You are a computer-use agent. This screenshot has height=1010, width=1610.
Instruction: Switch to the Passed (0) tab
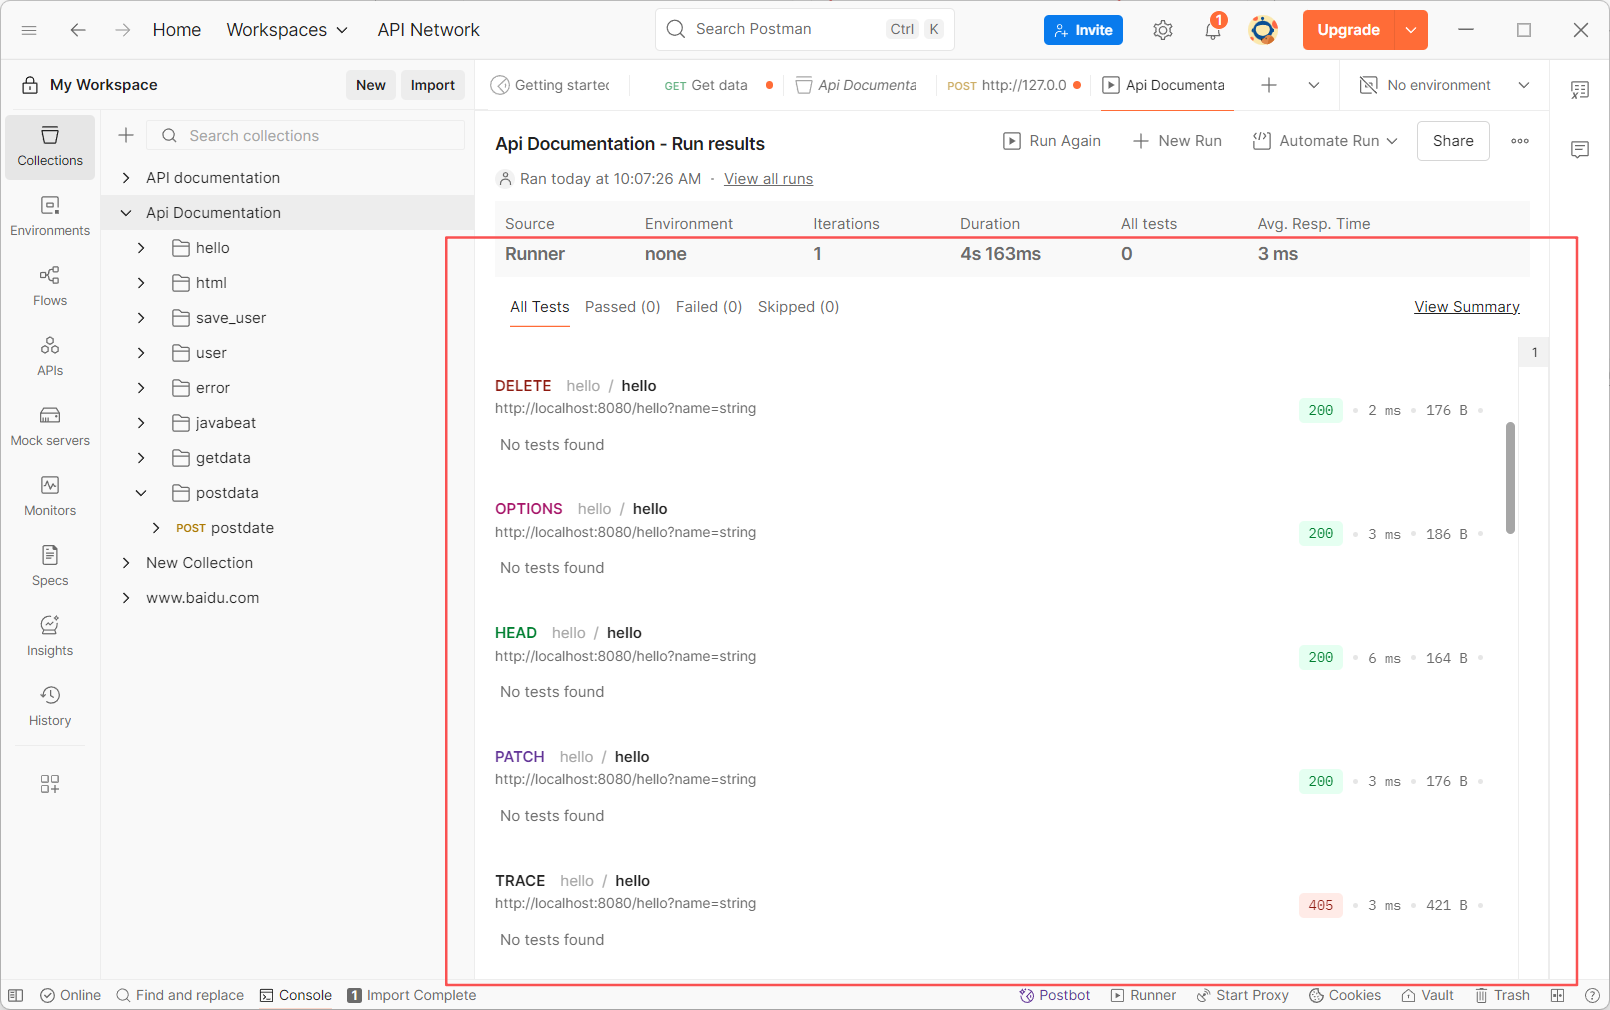[x=623, y=307]
